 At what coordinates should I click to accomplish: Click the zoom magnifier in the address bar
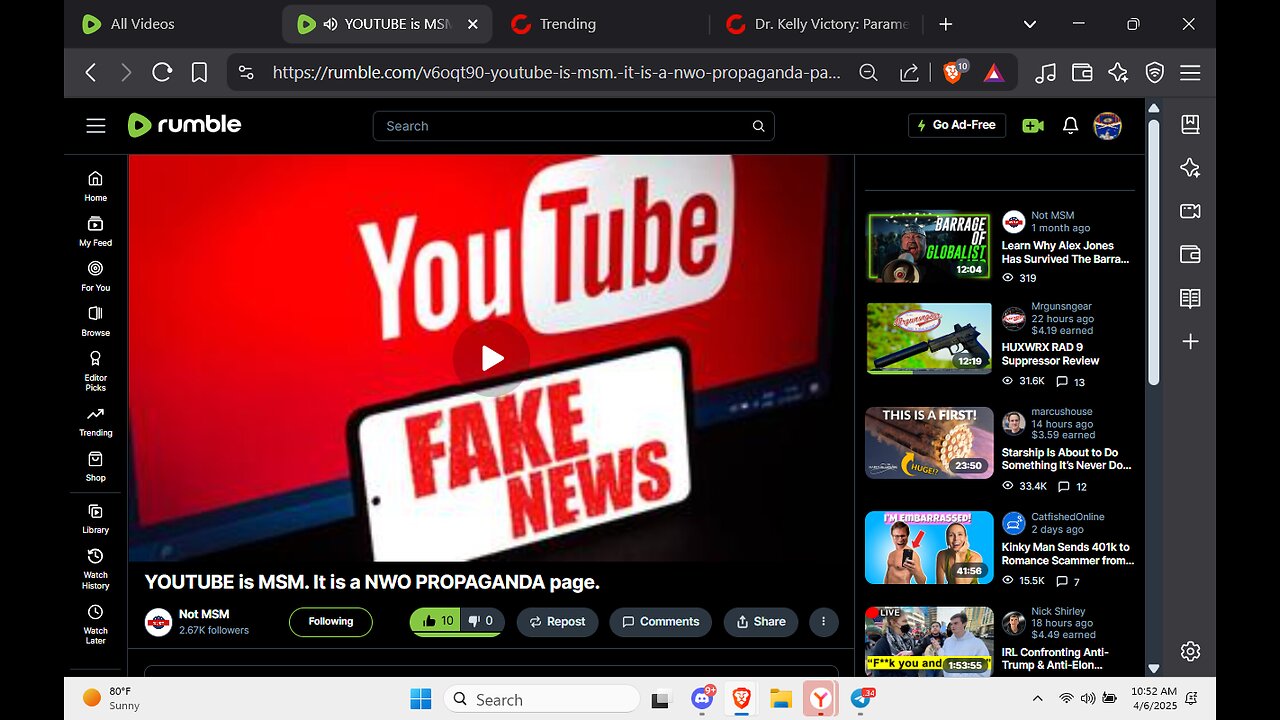(869, 72)
